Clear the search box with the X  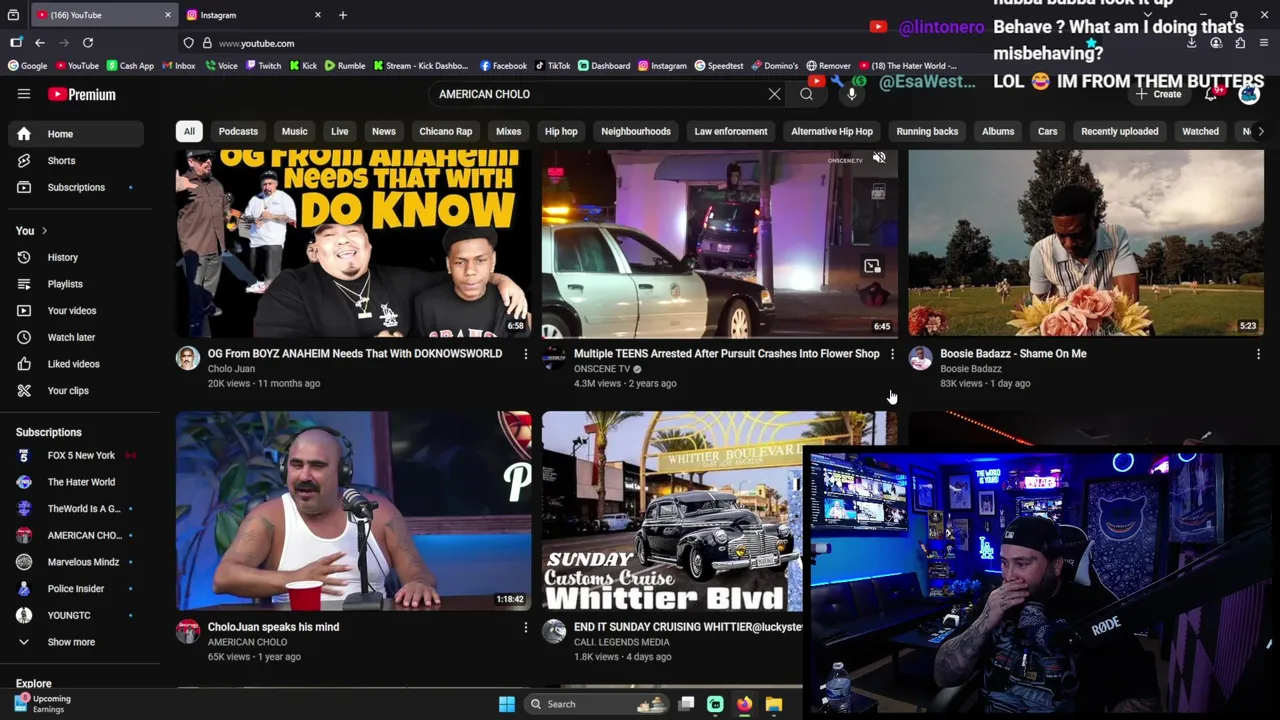pos(774,94)
